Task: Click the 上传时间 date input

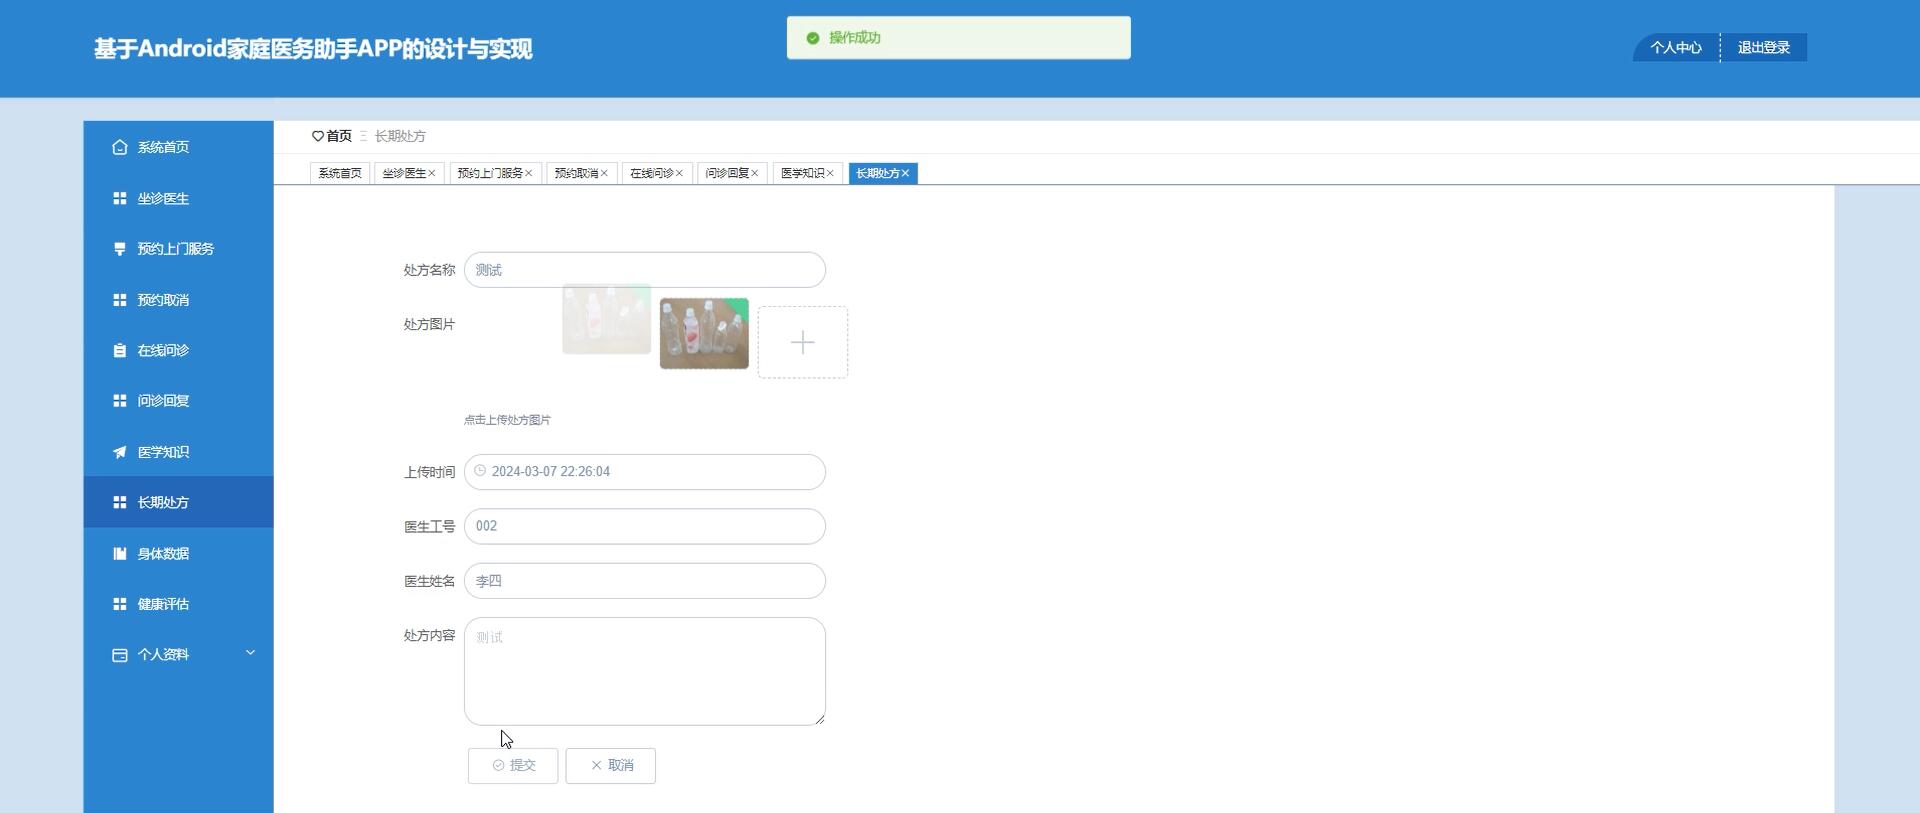Action: tap(645, 472)
